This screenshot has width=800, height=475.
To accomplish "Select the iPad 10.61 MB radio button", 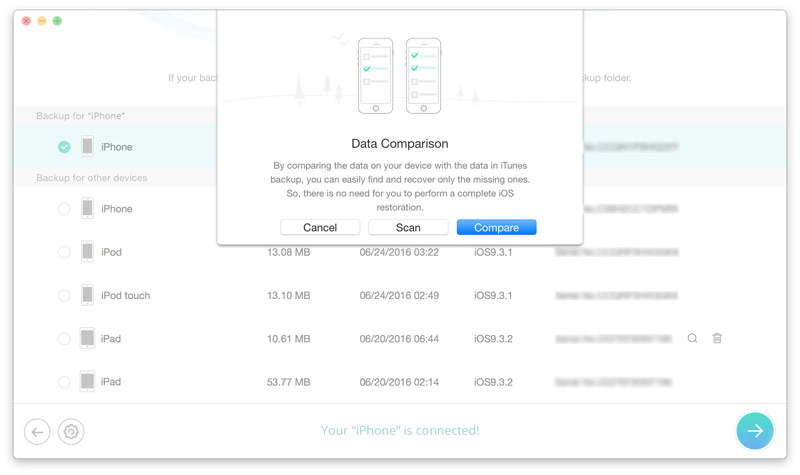I will click(x=64, y=339).
